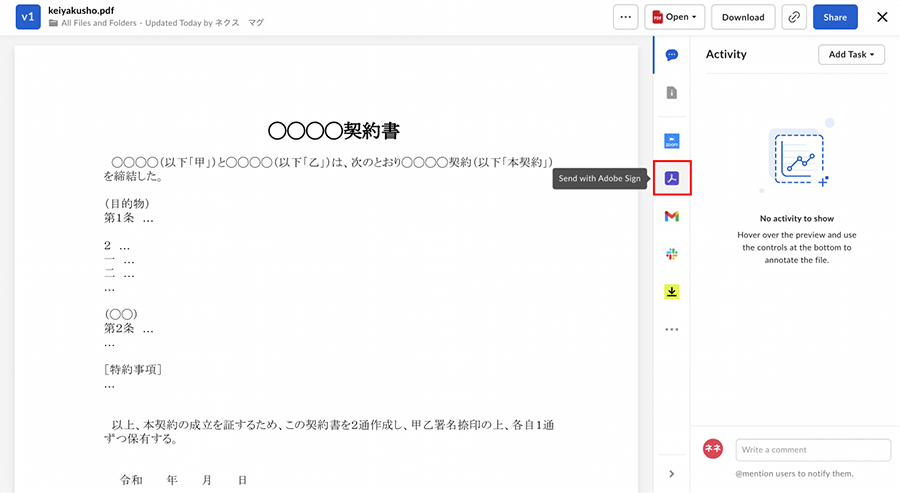
Task: Copy the shared link icon button
Action: click(x=794, y=17)
